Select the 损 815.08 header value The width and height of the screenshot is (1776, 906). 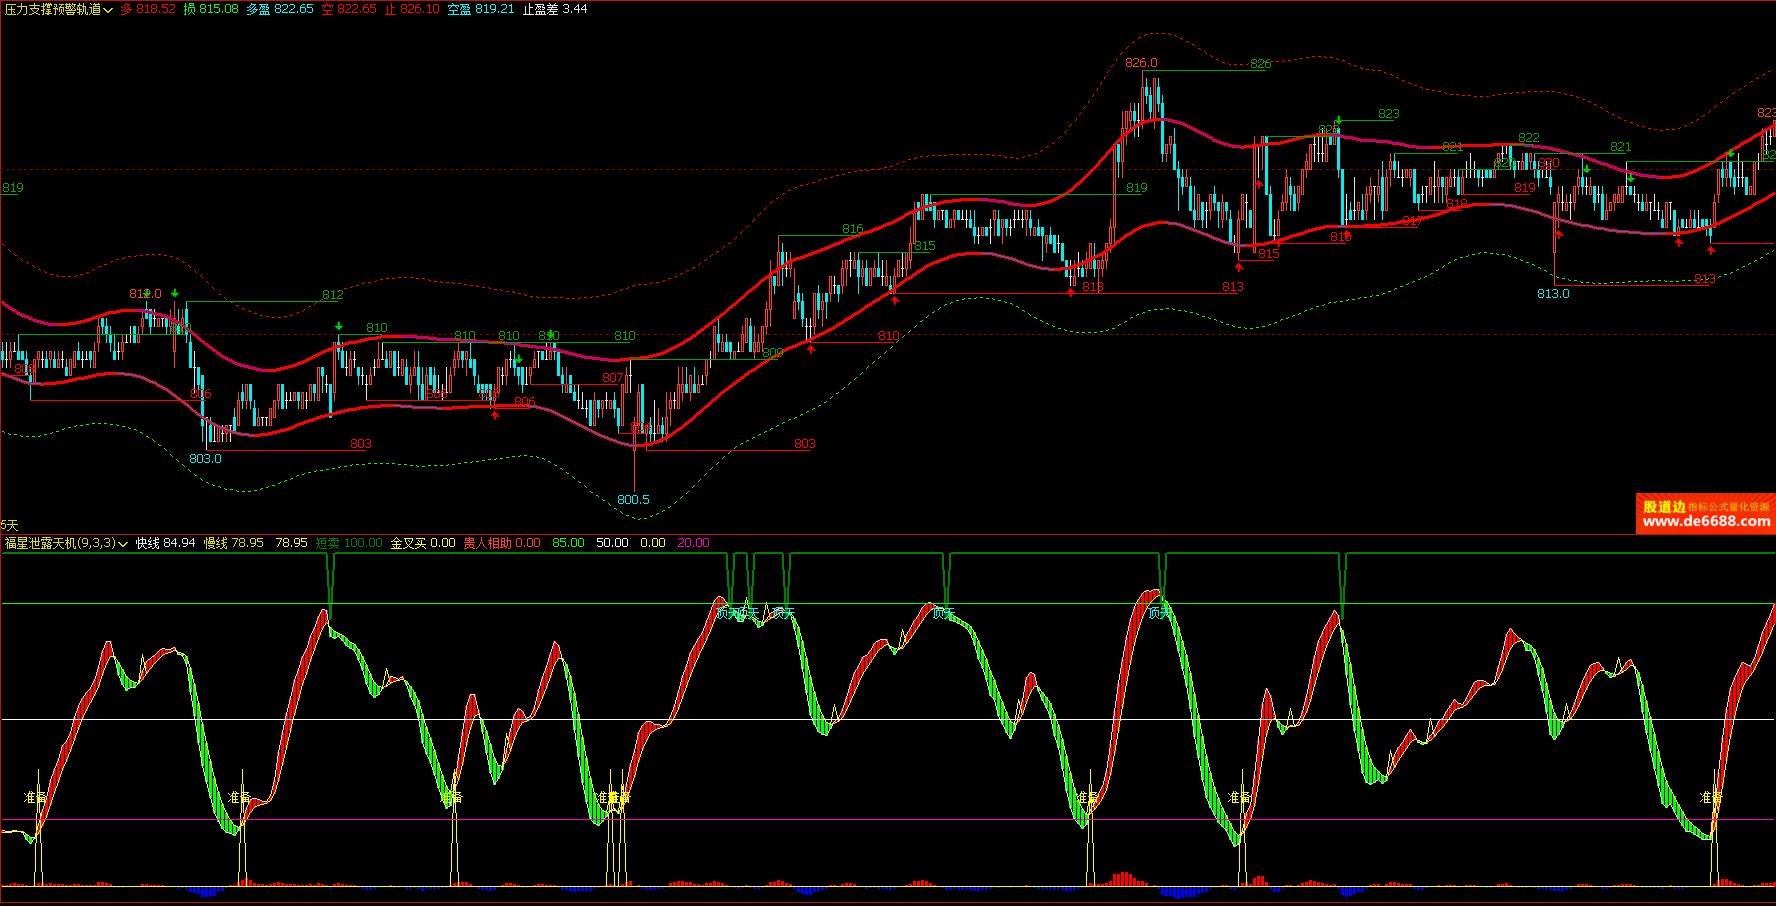tap(211, 9)
